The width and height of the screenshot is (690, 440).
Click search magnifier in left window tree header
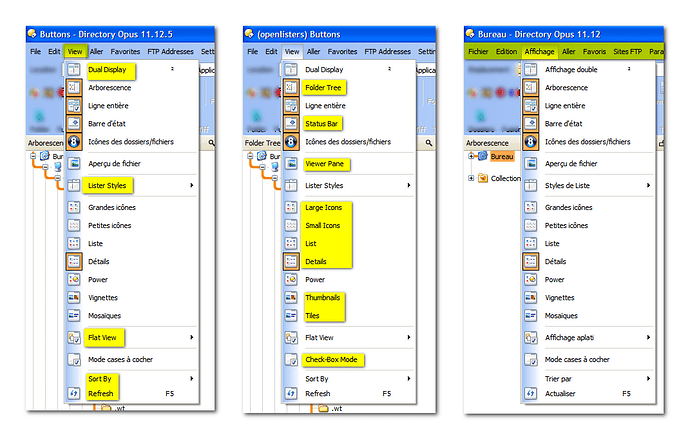(x=211, y=143)
